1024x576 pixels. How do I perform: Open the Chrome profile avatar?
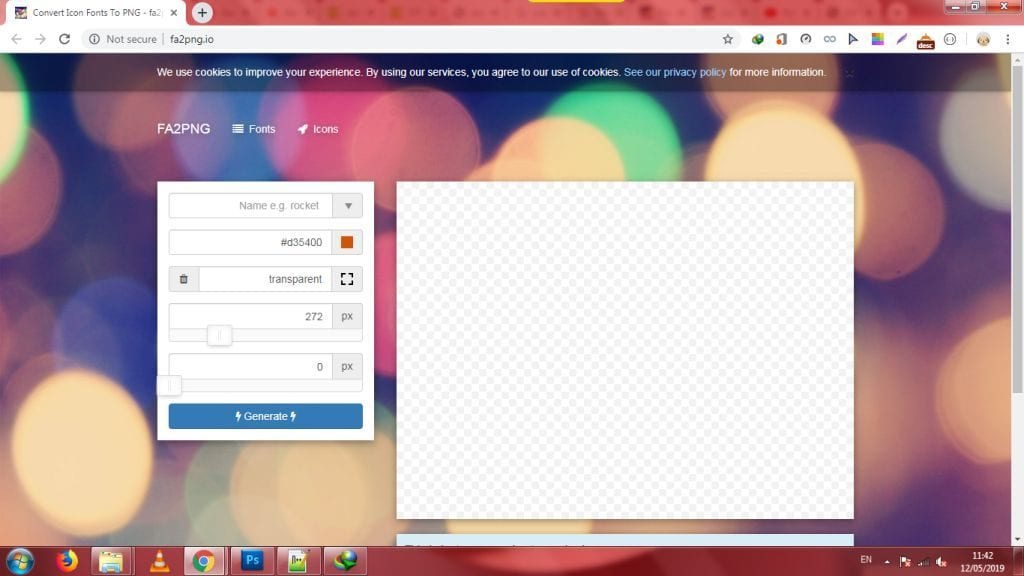pyautogui.click(x=983, y=39)
